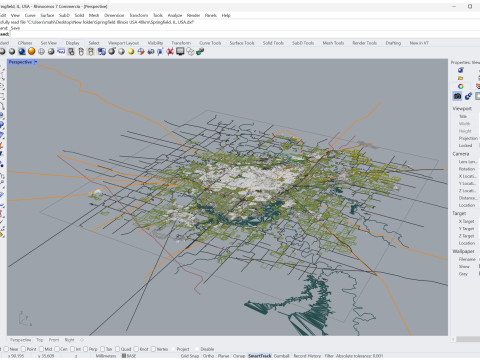Open Millimeters units status bar pane
Image resolution: width=480 pixels, height=360 pixels.
(106, 356)
